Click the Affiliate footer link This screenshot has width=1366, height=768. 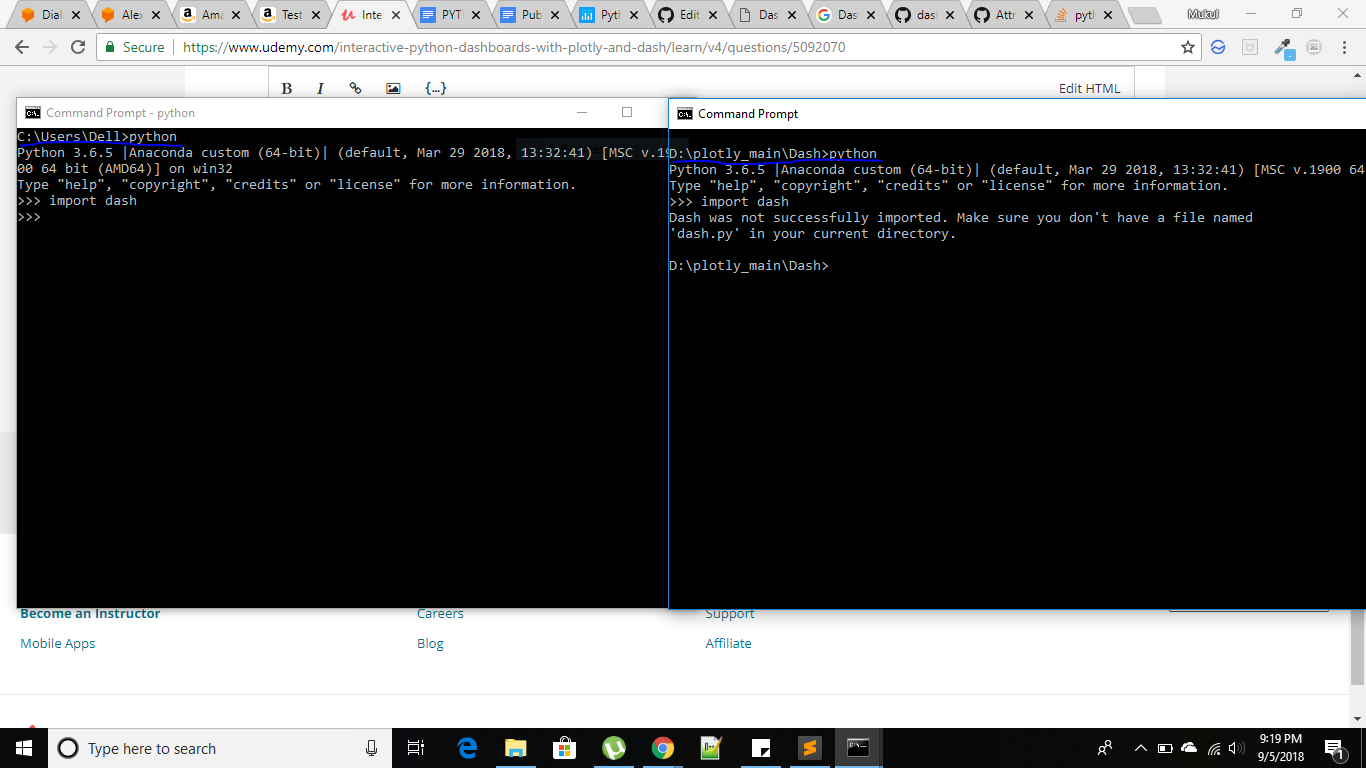[x=728, y=643]
